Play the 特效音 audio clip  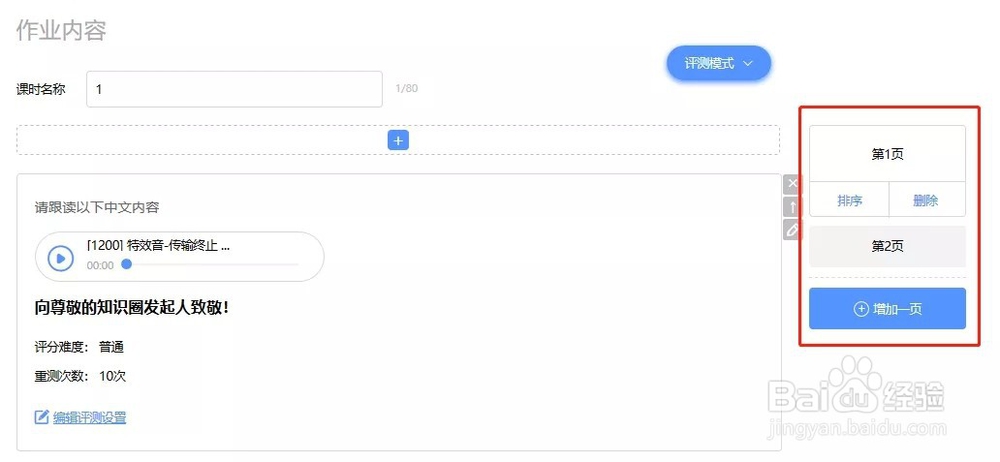(61, 257)
